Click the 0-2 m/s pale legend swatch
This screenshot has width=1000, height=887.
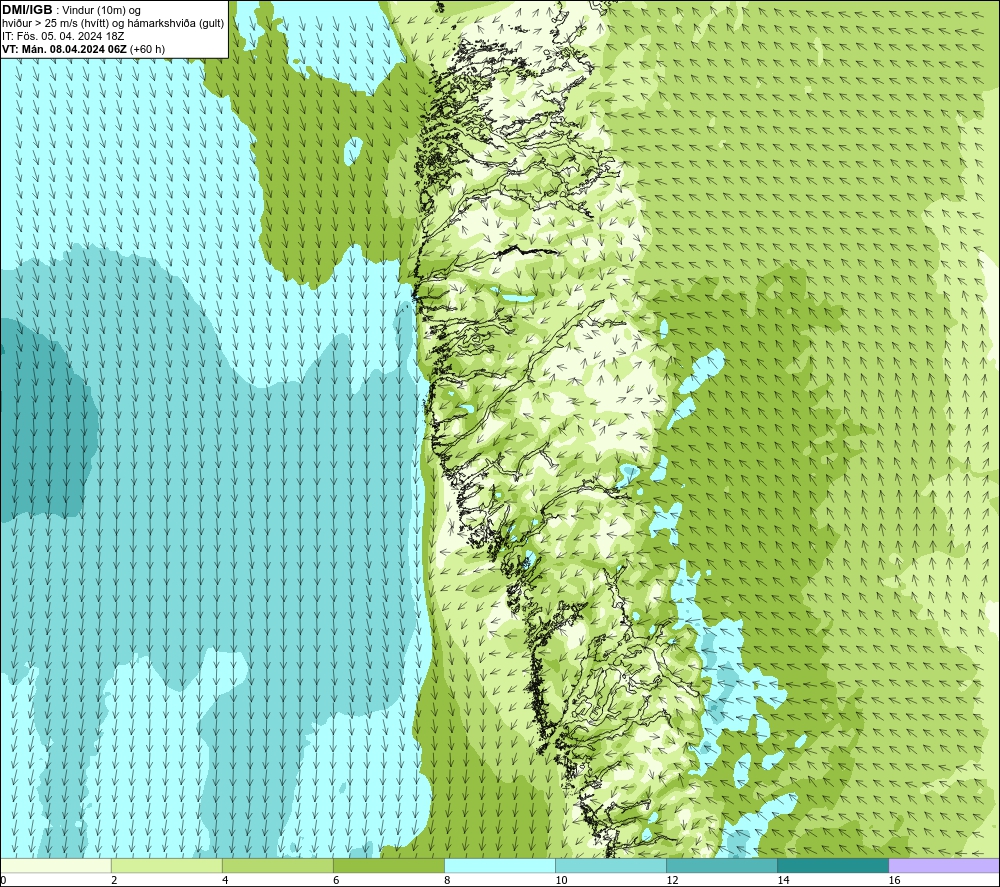point(55,865)
